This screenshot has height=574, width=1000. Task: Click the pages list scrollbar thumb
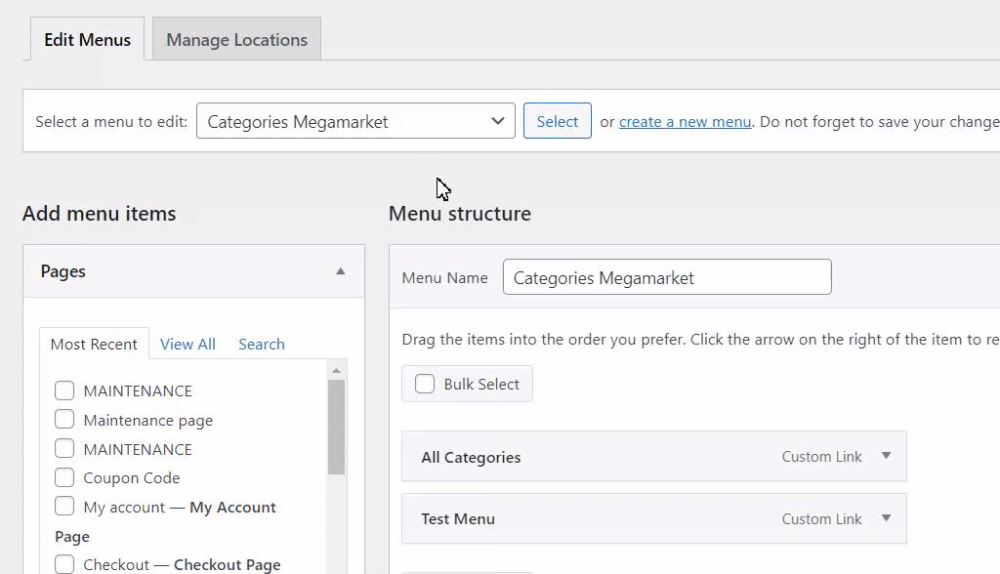(x=336, y=425)
